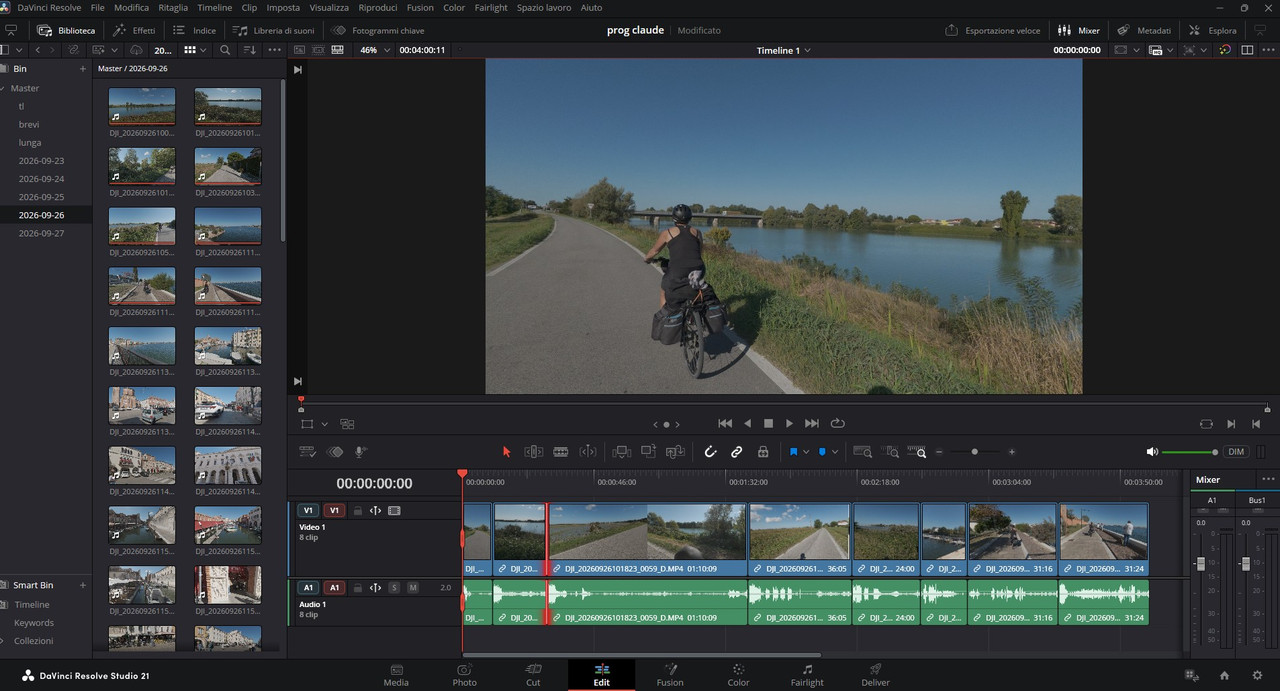
Task: Open Timeline 1 name dropdown
Action: tap(783, 50)
